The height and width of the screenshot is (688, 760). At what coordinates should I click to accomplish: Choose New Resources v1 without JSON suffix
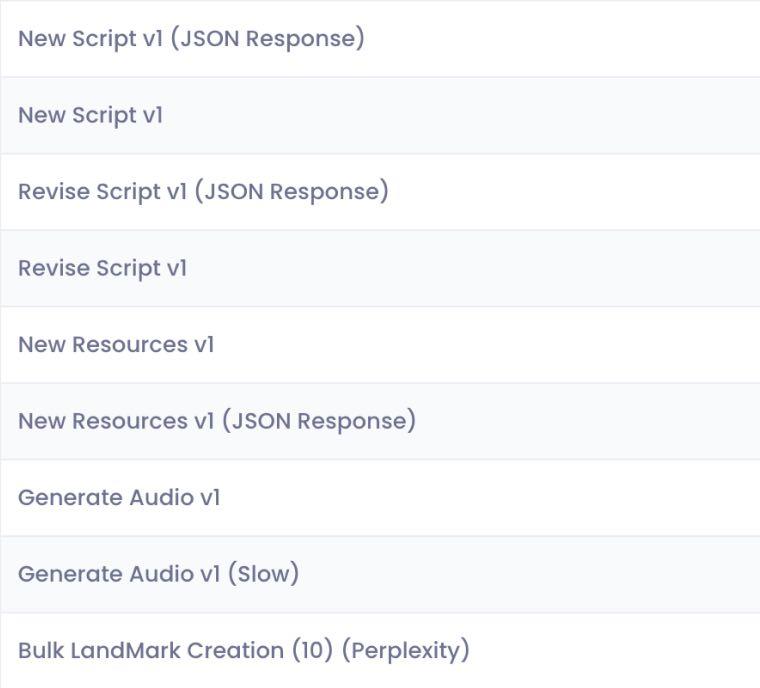coord(116,344)
